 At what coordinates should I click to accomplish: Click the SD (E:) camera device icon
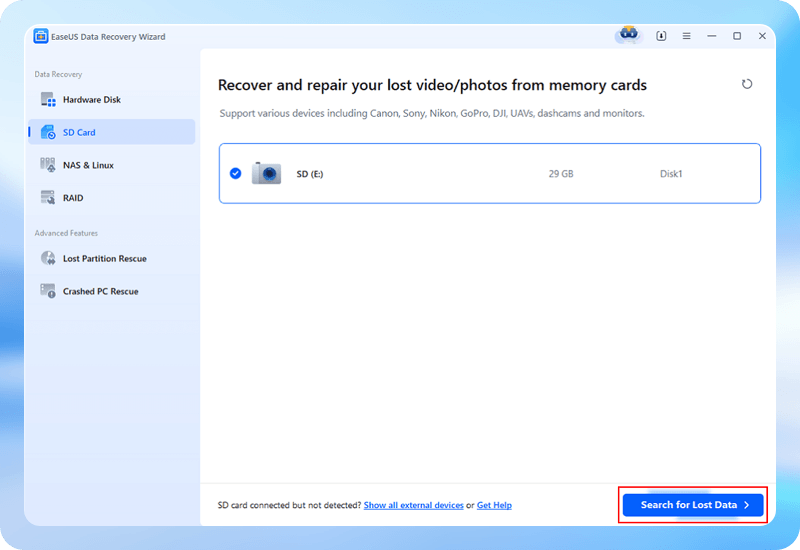266,173
